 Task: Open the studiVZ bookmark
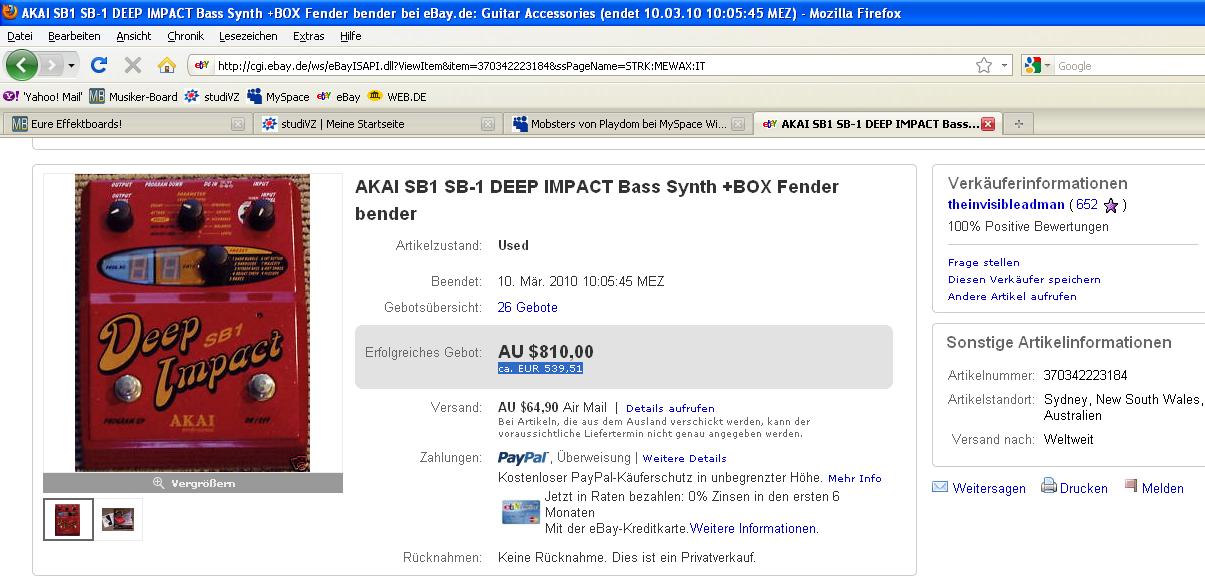tap(212, 97)
